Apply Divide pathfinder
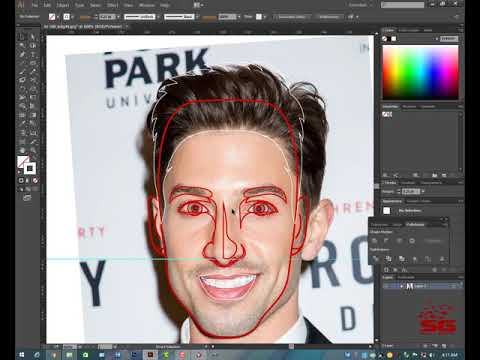 pos(375,259)
